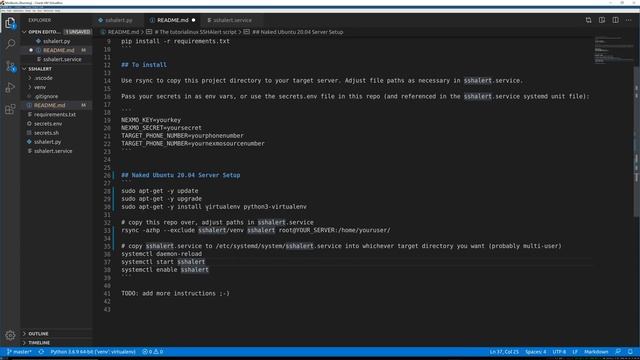Open README.md in the file tree
640x360 pixels.
coord(49,105)
